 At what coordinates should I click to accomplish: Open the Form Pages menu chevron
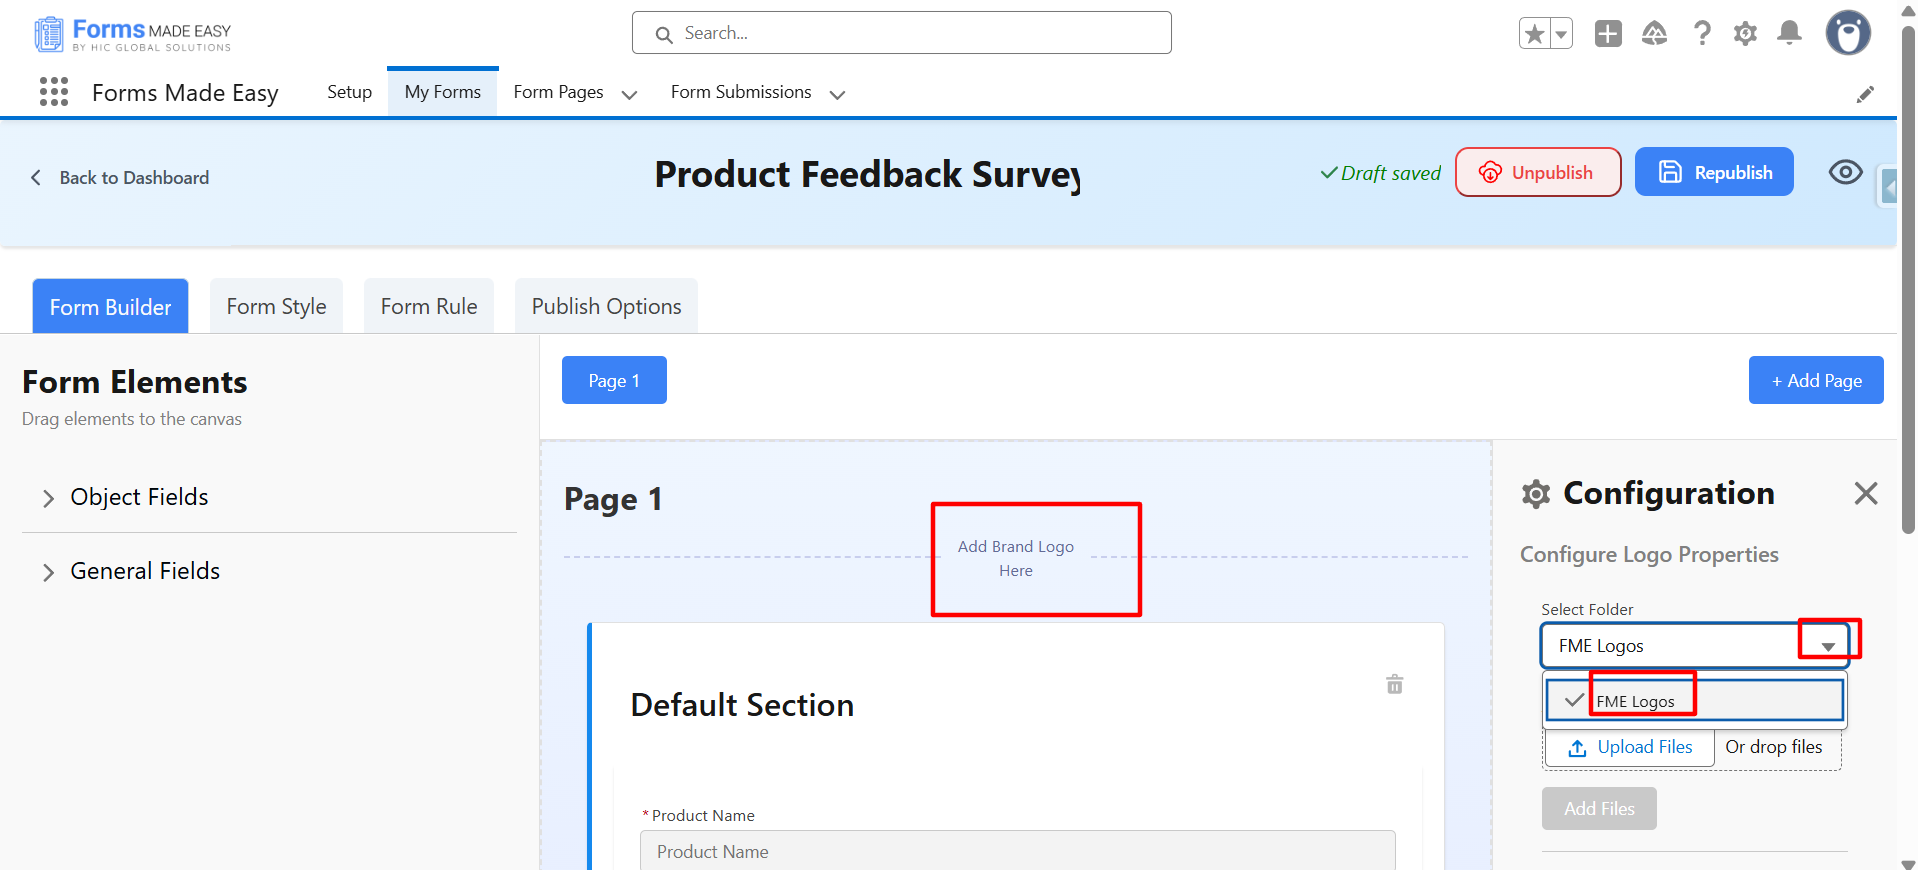point(629,94)
